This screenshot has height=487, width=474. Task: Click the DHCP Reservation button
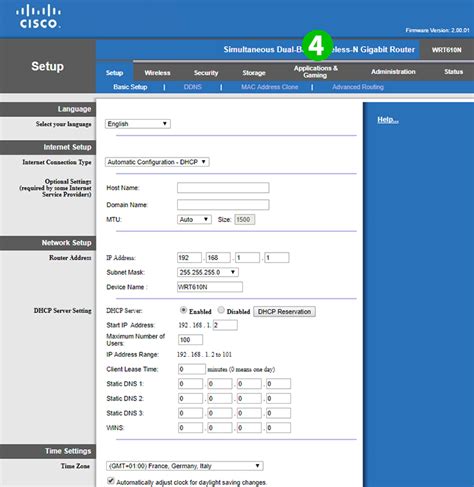click(284, 312)
